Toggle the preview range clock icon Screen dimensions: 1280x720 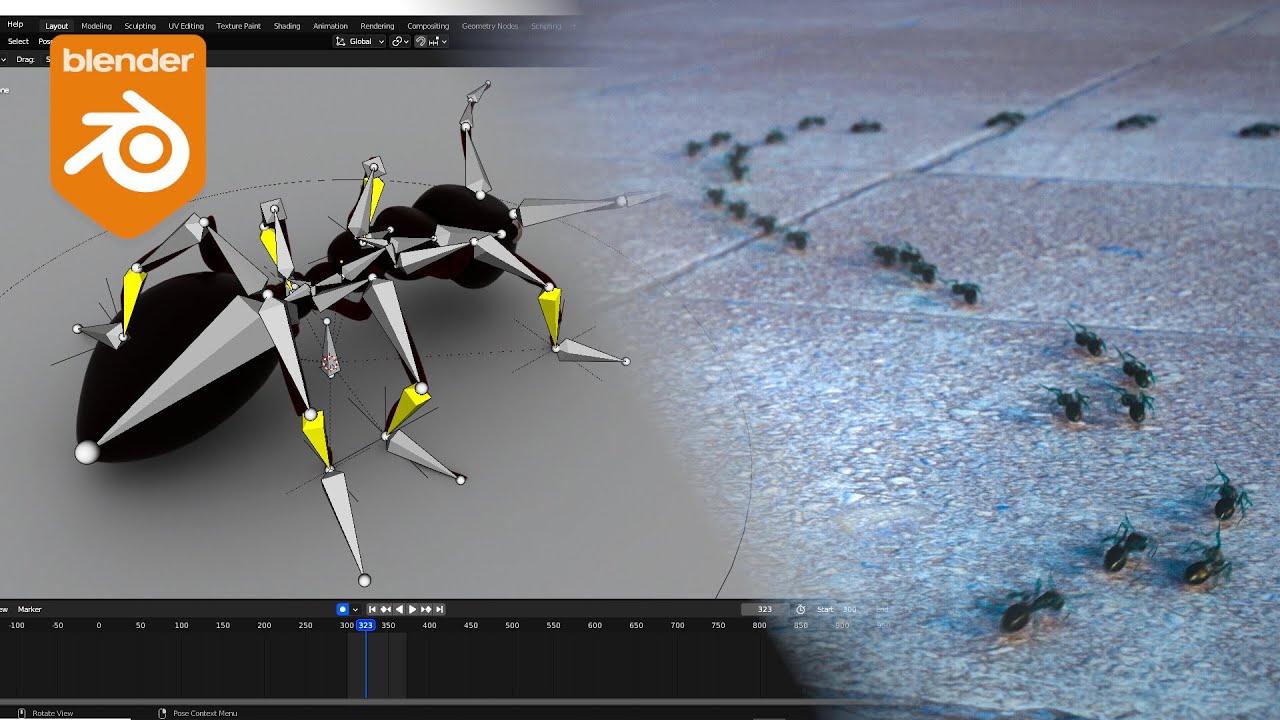point(800,609)
